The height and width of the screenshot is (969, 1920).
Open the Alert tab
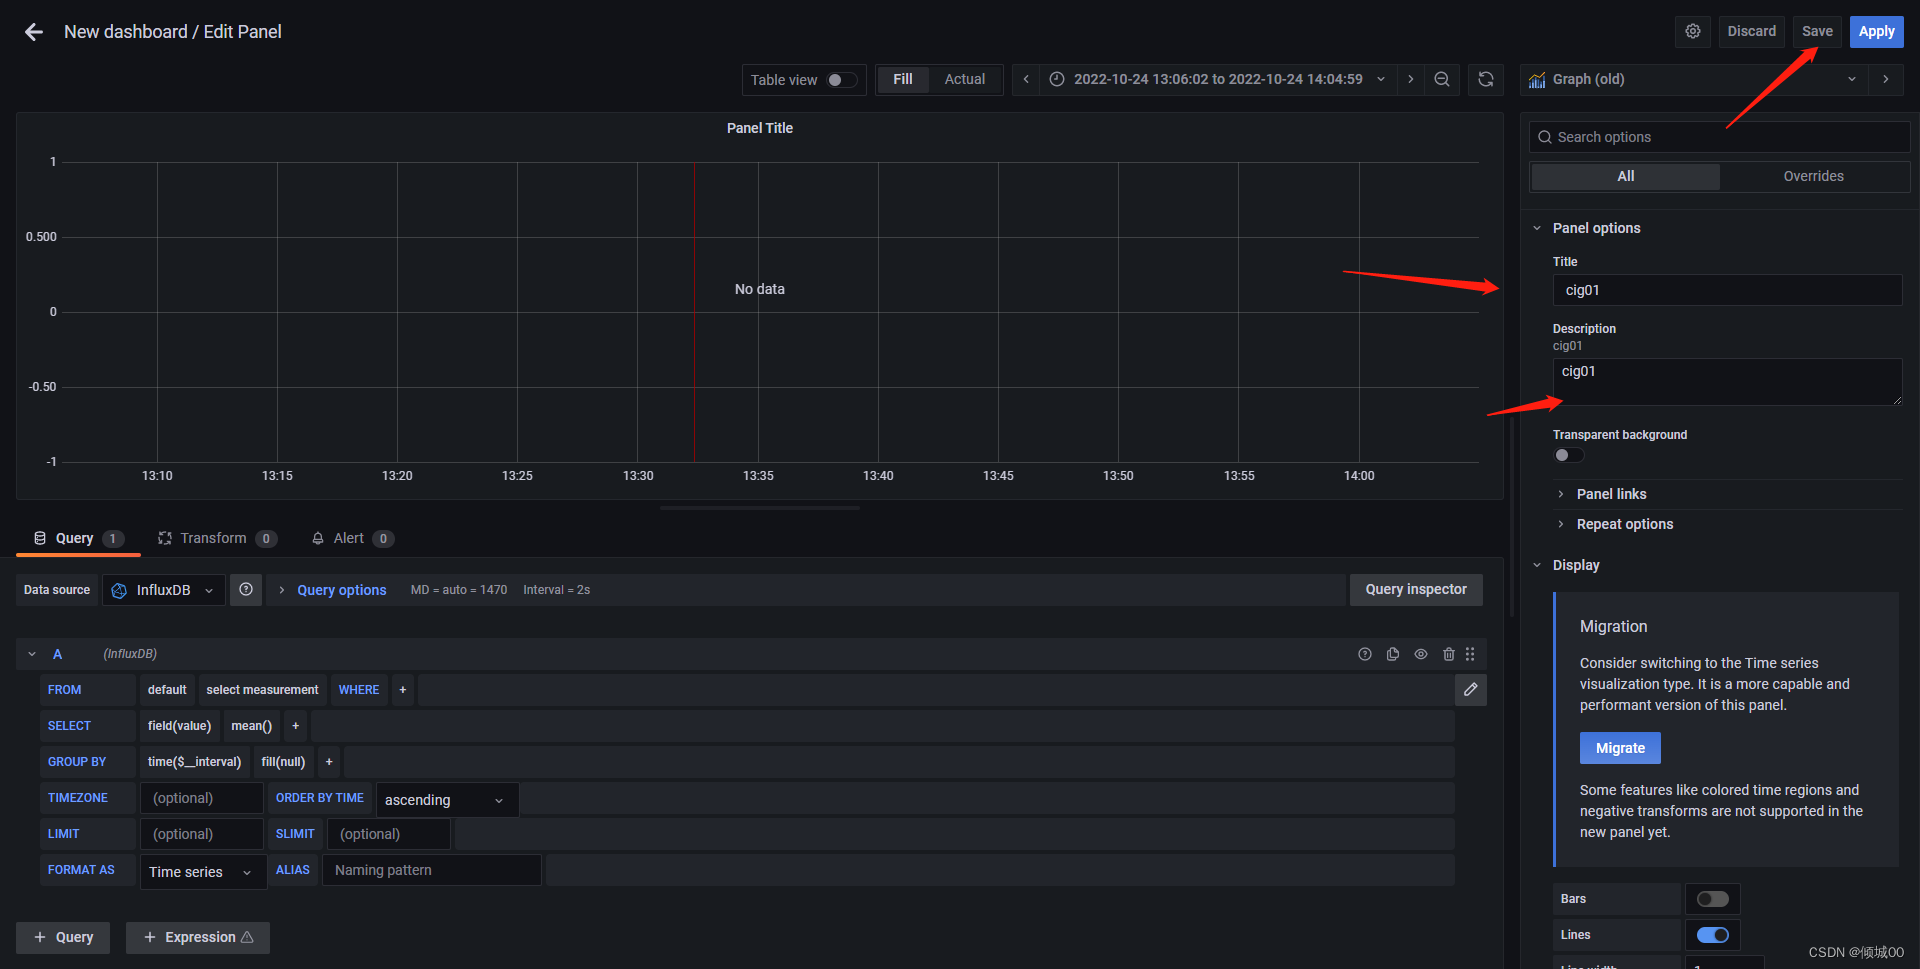[x=352, y=538]
